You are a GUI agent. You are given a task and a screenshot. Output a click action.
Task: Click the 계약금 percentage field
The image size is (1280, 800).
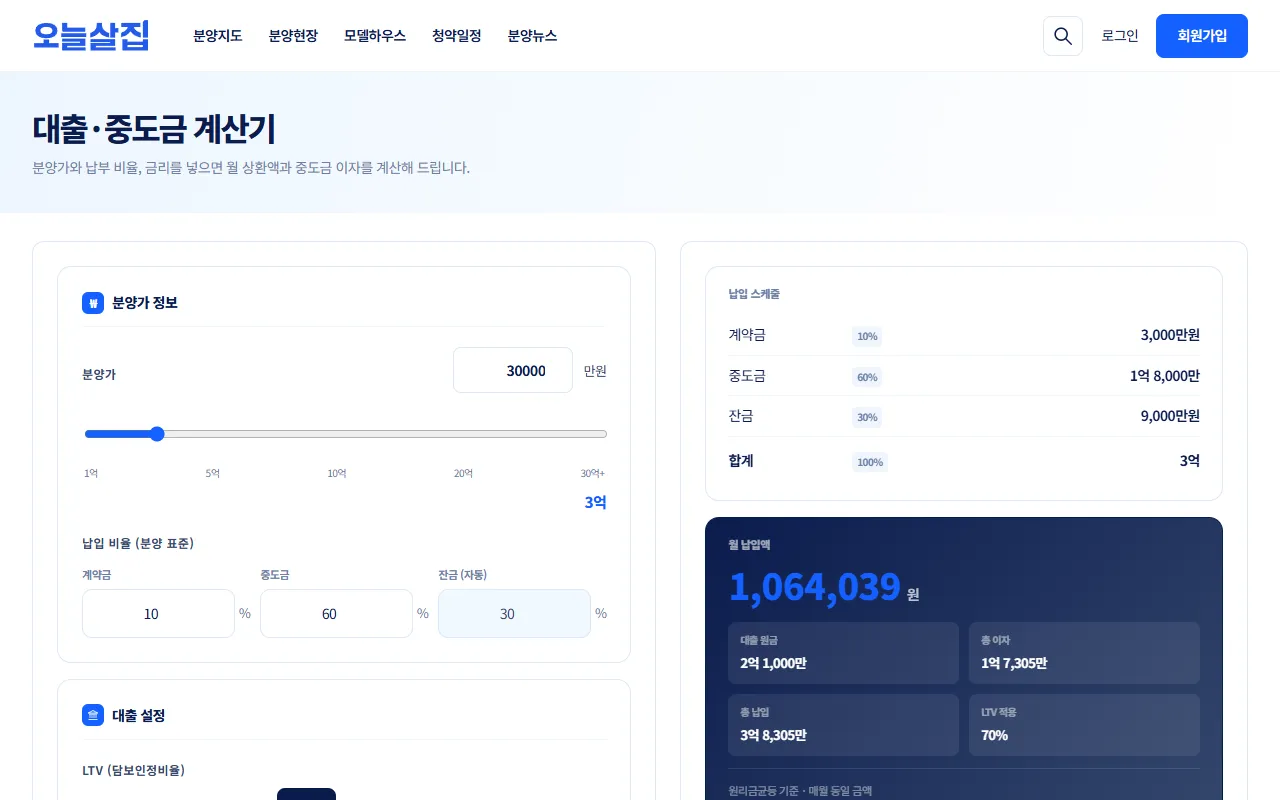click(158, 614)
